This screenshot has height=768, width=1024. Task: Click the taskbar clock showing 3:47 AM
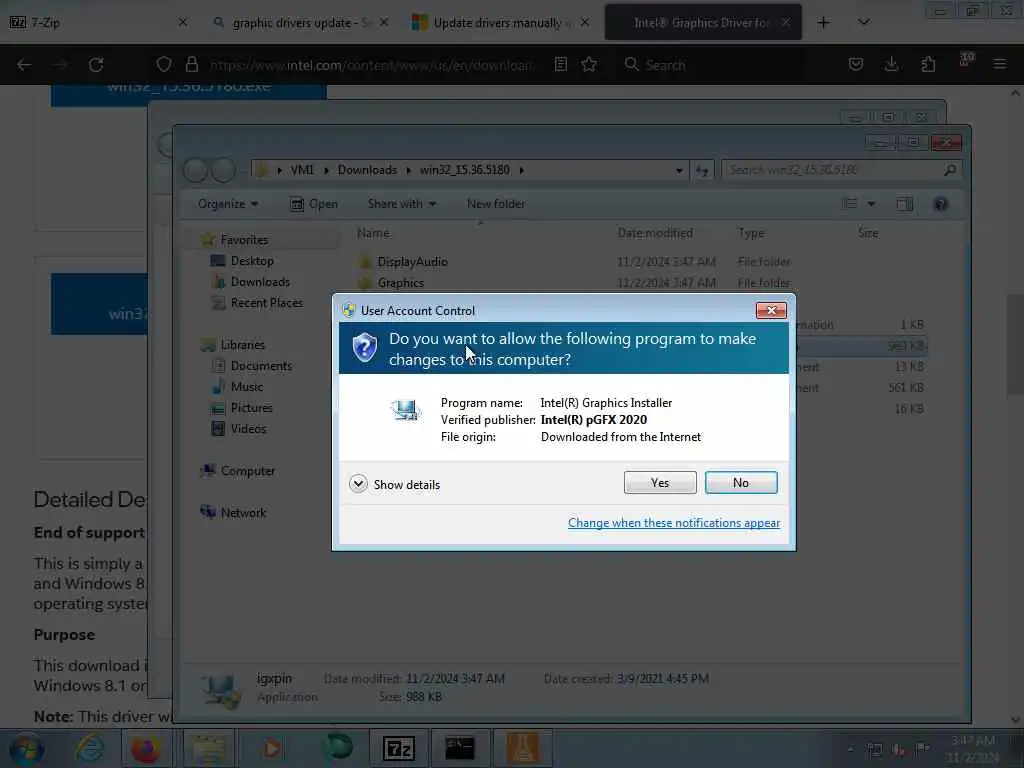tap(972, 749)
